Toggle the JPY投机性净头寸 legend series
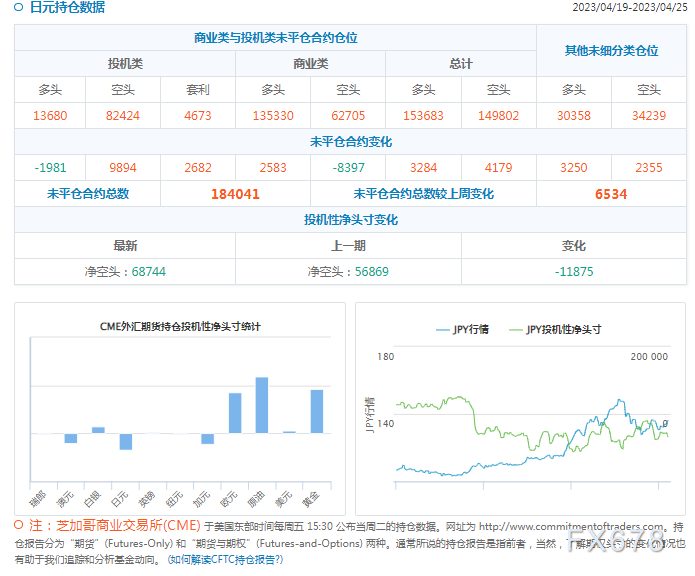Viewport: 695px width, 576px height. click(x=555, y=329)
